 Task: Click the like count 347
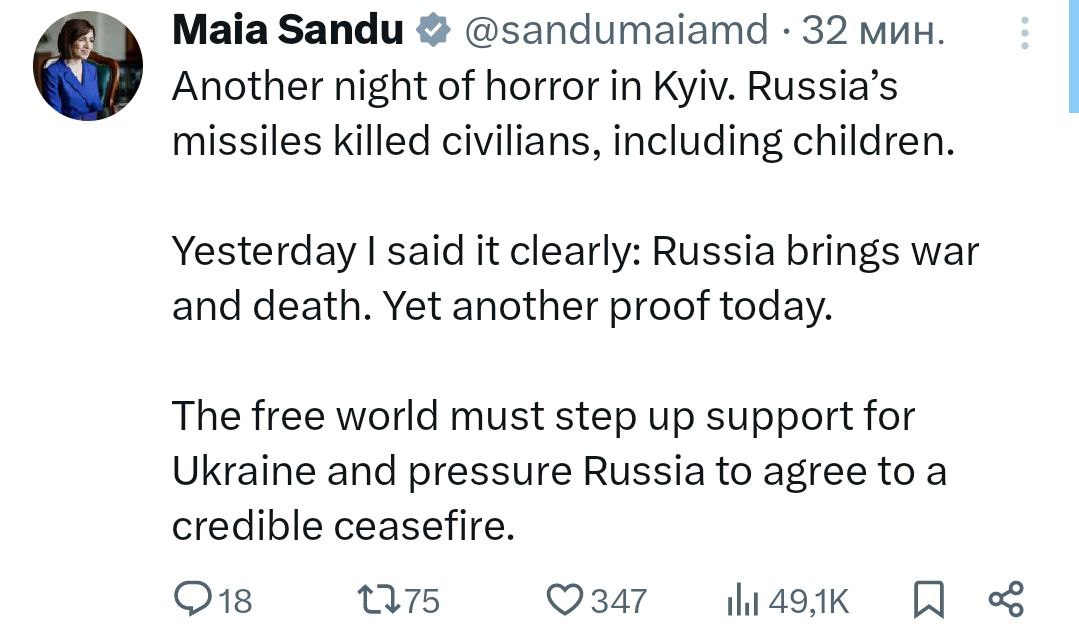click(x=619, y=601)
